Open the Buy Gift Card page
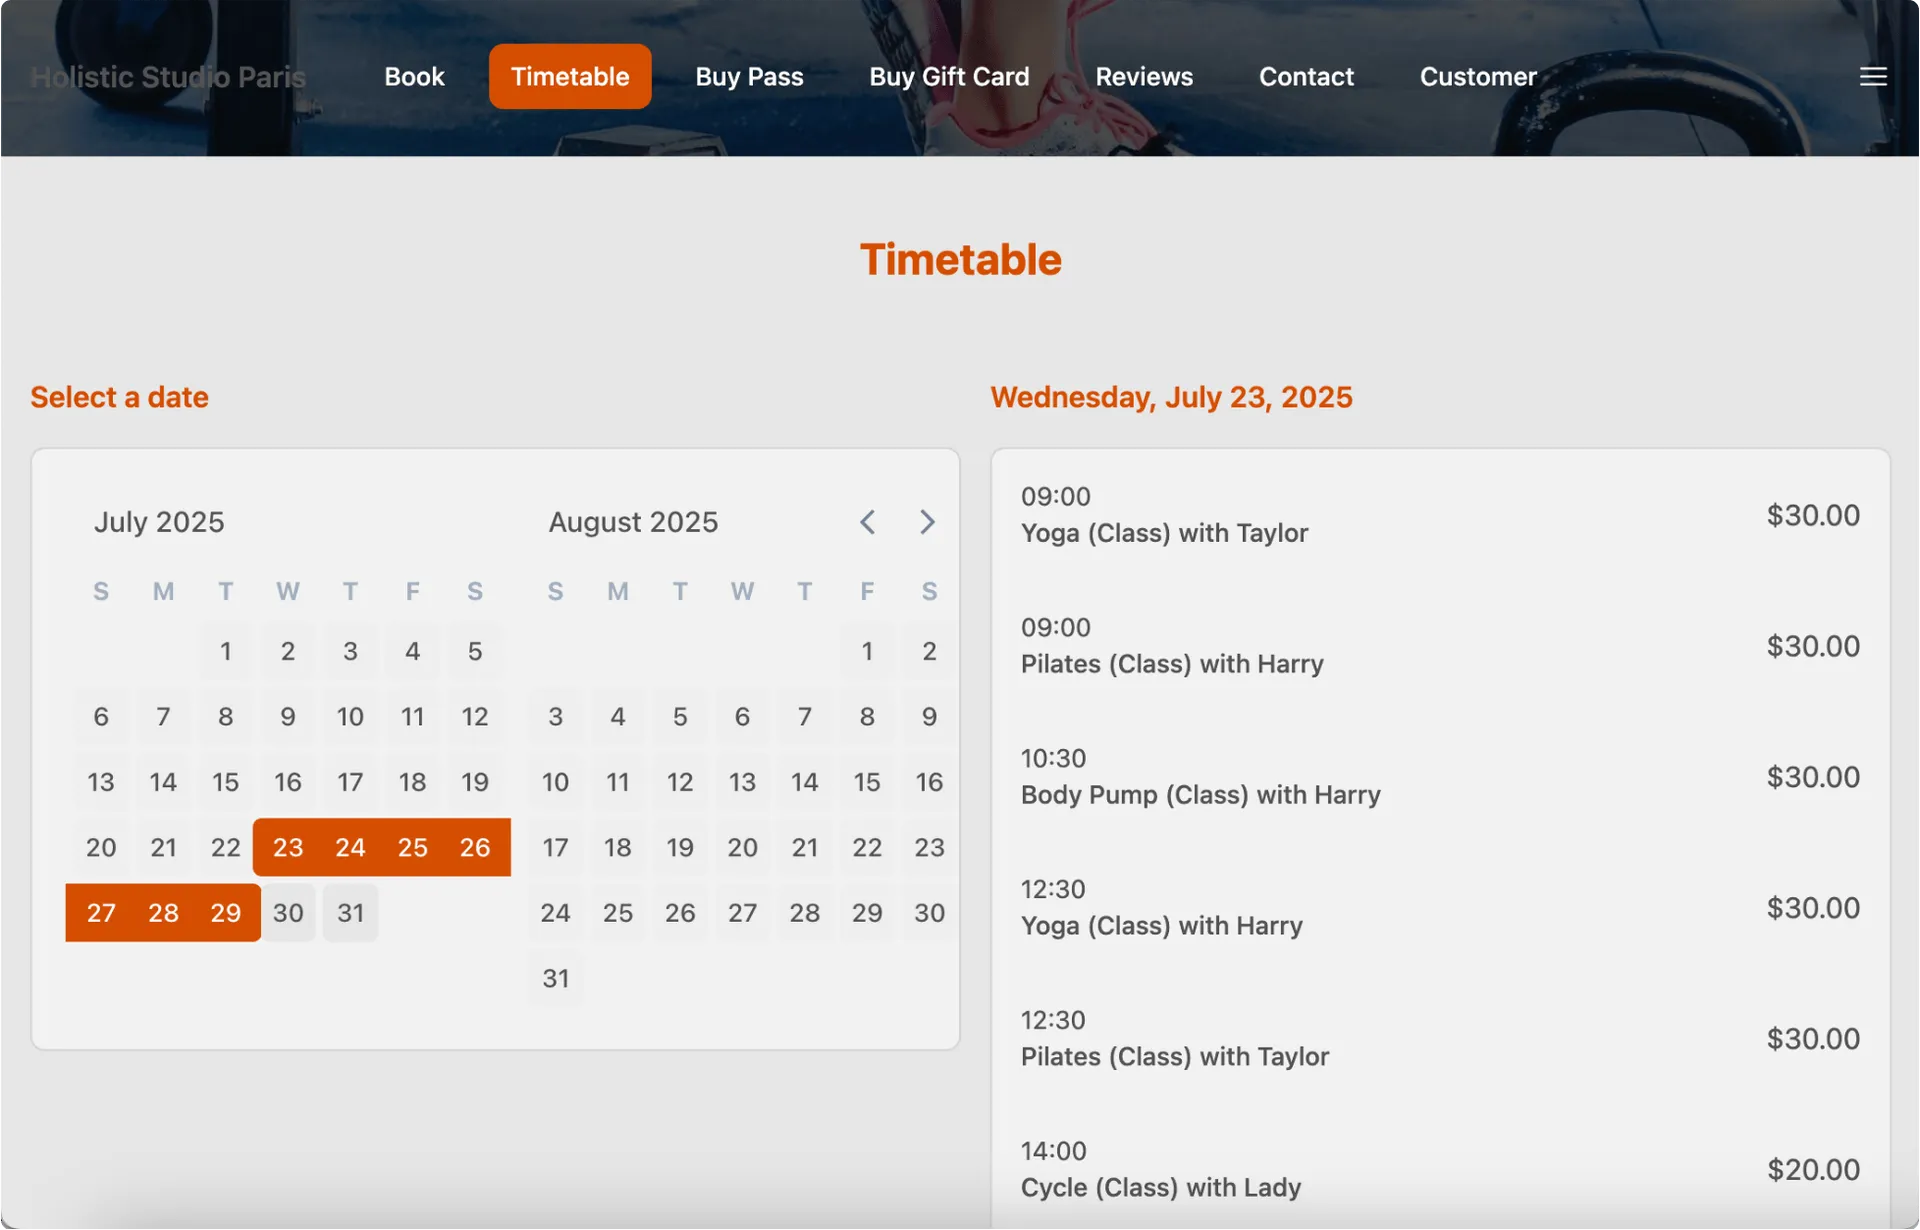Image resolution: width=1920 pixels, height=1230 pixels. (948, 76)
